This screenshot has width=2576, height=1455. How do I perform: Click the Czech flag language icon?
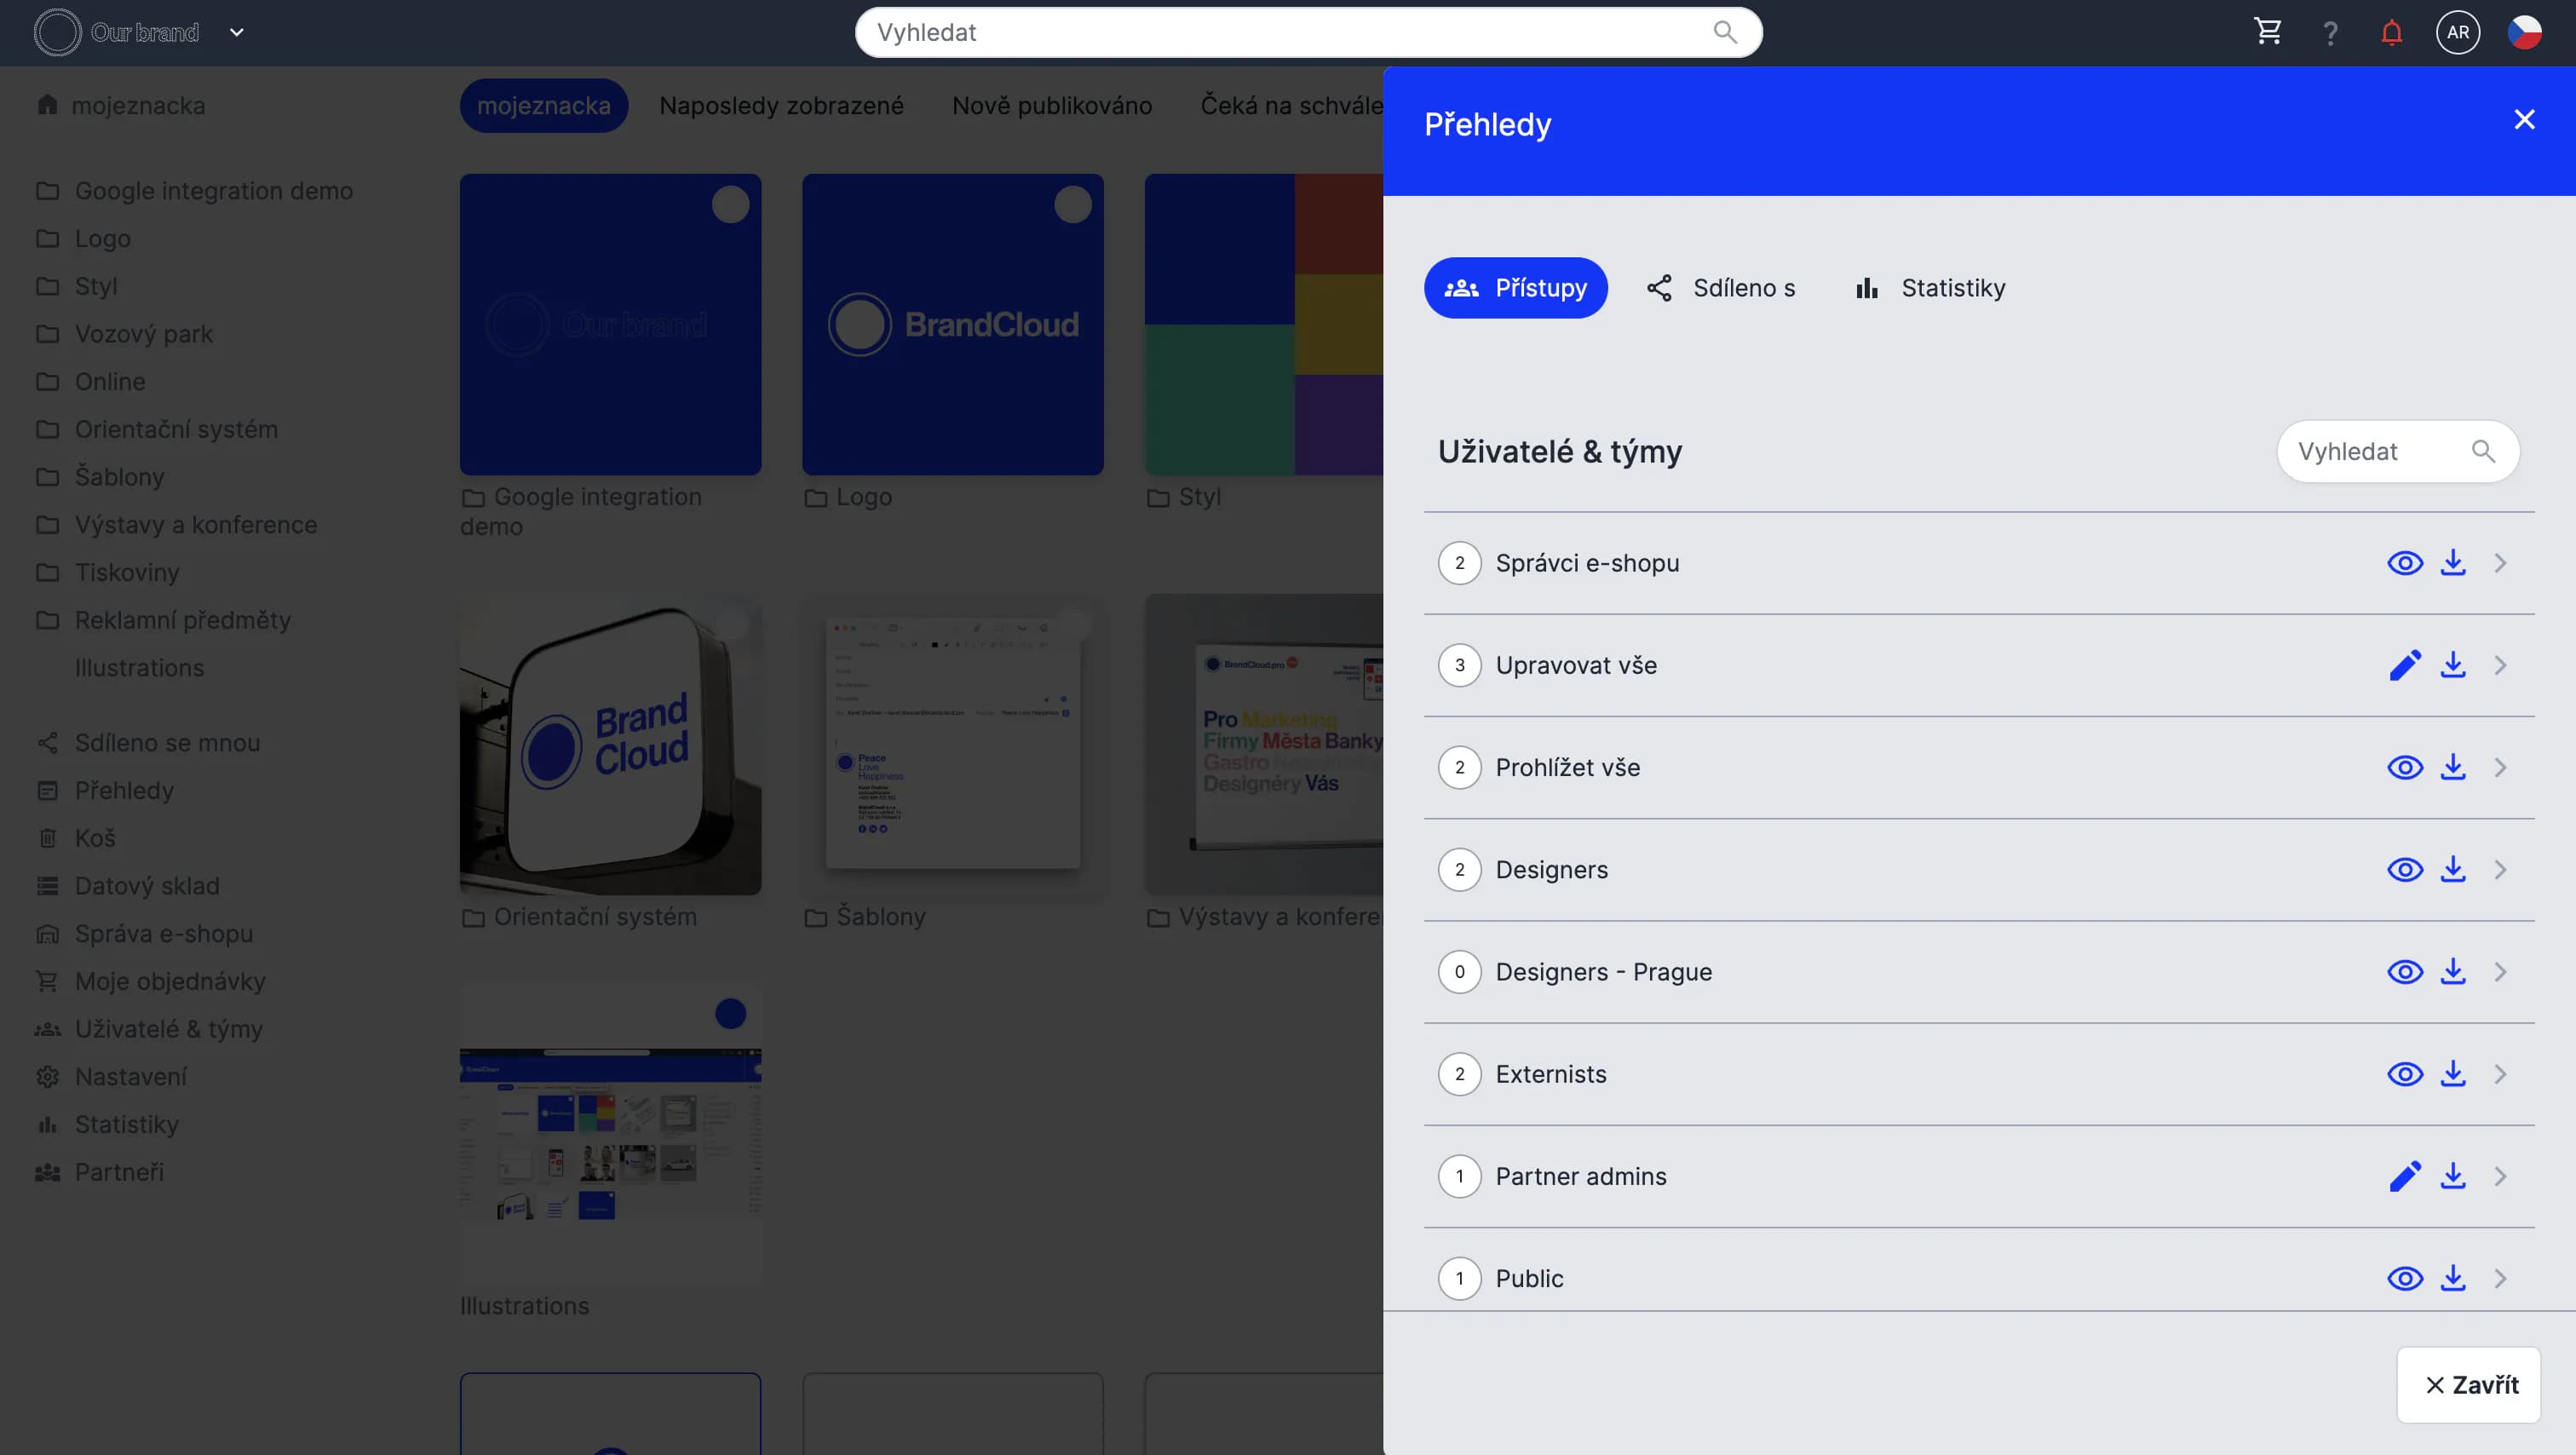[x=2524, y=32]
